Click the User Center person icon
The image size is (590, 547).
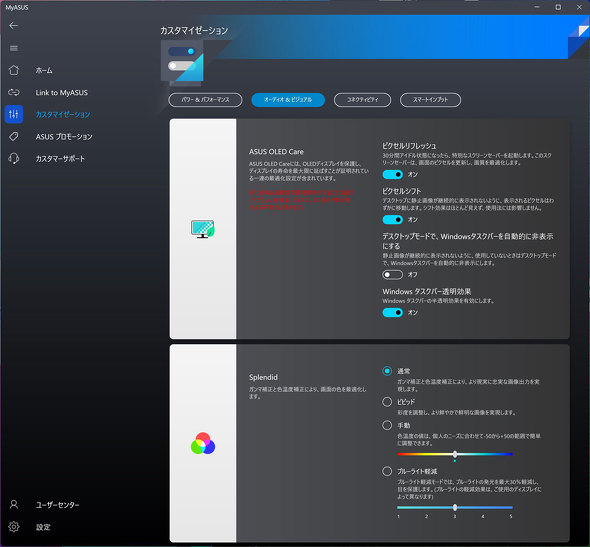pos(14,504)
